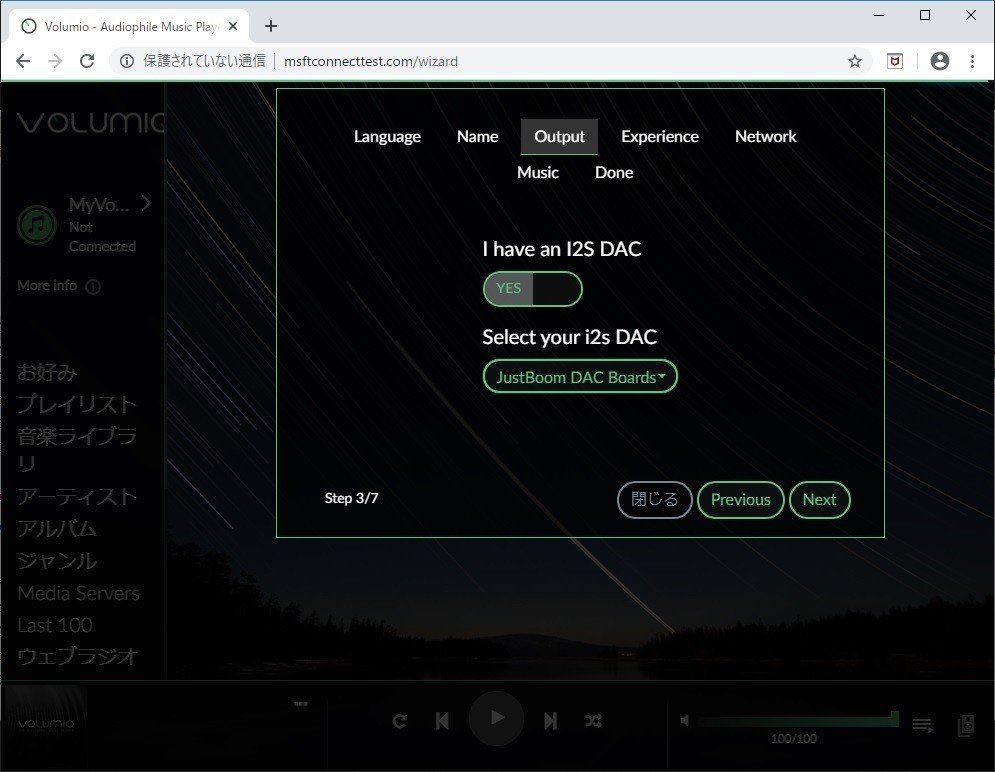The height and width of the screenshot is (772, 995).
Task: Open the Chrome three-dot menu
Action: pyautogui.click(x=972, y=61)
